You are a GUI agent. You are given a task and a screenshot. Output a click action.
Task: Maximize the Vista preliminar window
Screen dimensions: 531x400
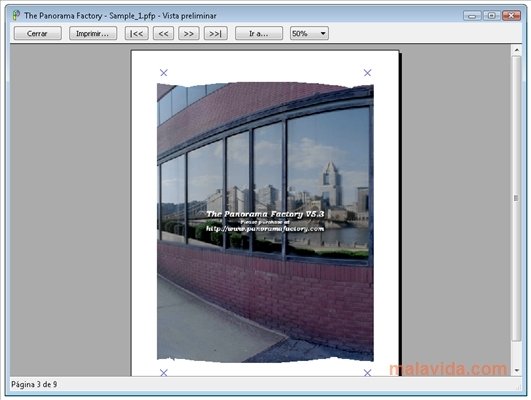coord(492,16)
